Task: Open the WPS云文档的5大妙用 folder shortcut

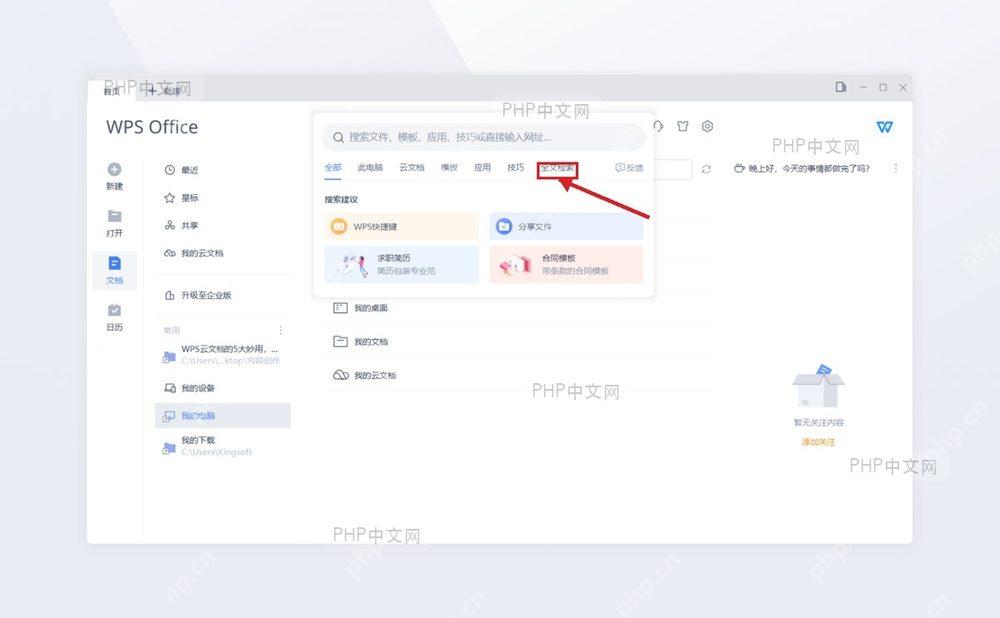Action: pos(222,355)
